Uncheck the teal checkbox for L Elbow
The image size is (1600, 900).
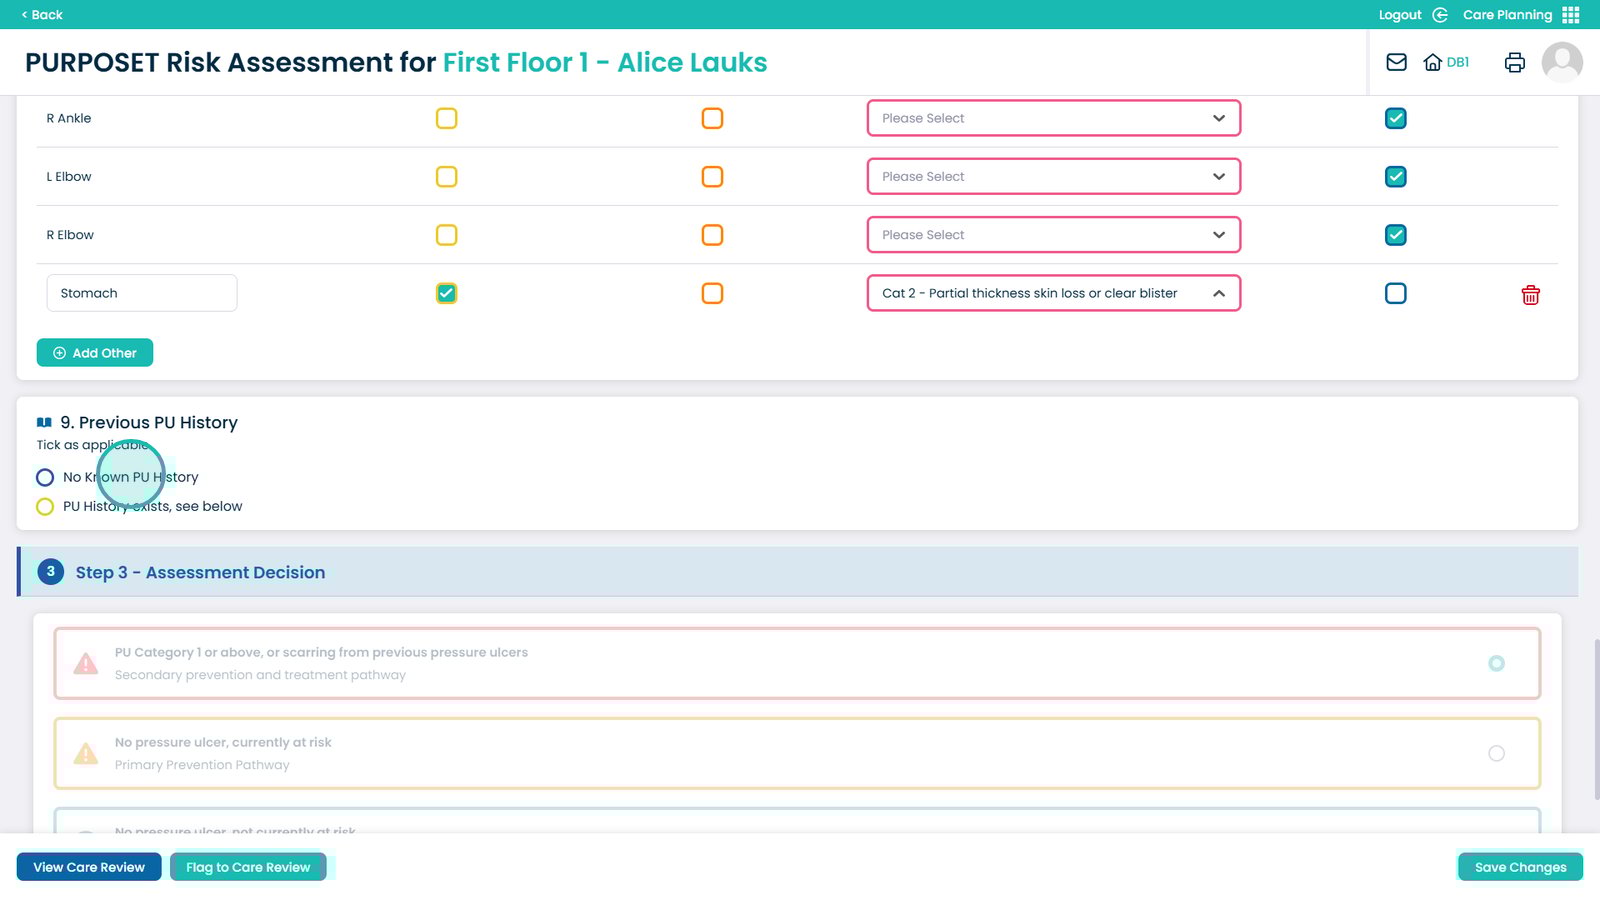coord(1395,177)
